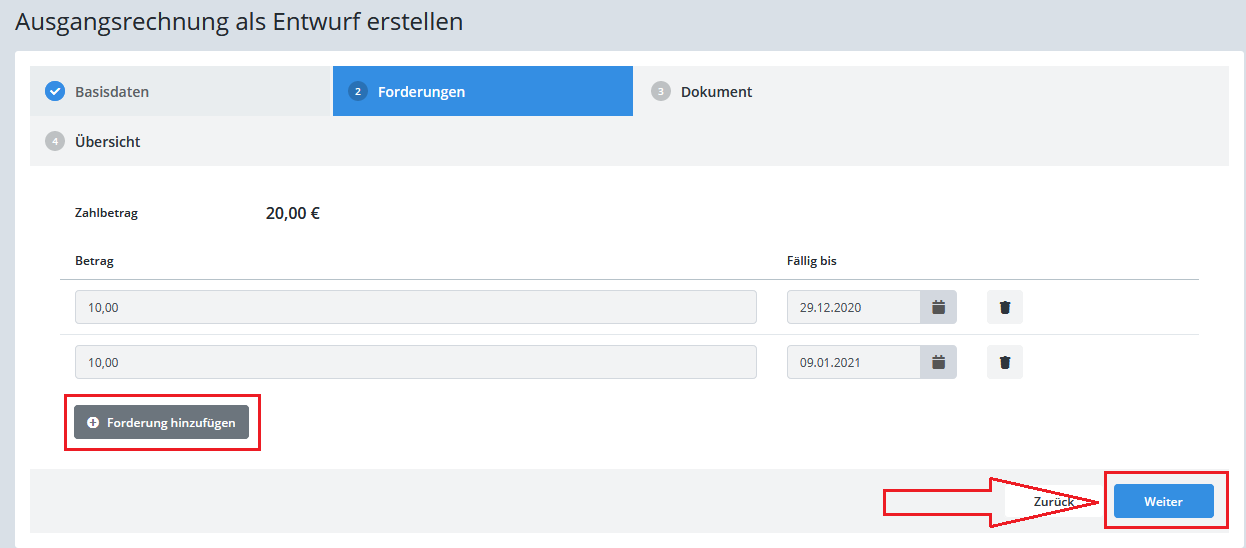Focus the due date field 09.01.2021
The width and height of the screenshot is (1246, 548).
pos(854,362)
